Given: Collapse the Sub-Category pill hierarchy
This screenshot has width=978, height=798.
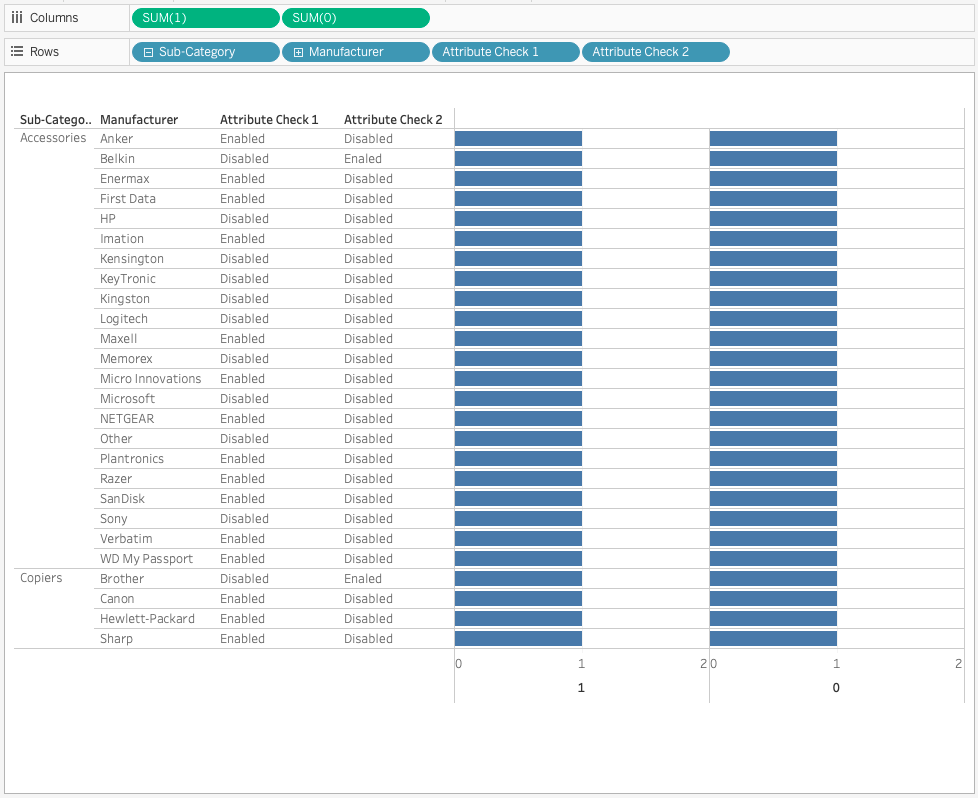Looking at the screenshot, I should (x=149, y=52).
